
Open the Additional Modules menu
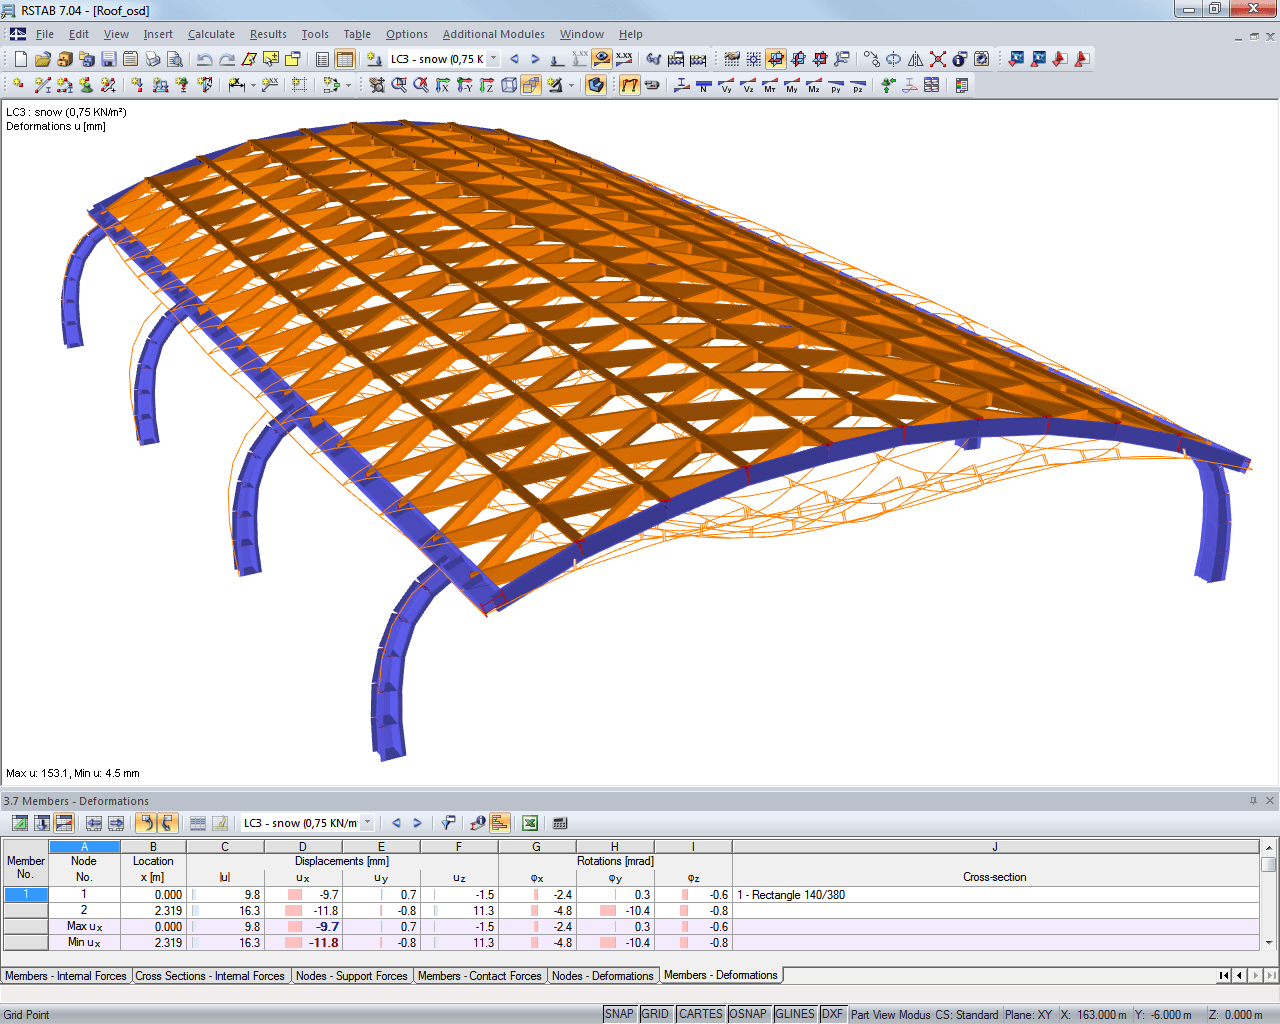click(494, 34)
